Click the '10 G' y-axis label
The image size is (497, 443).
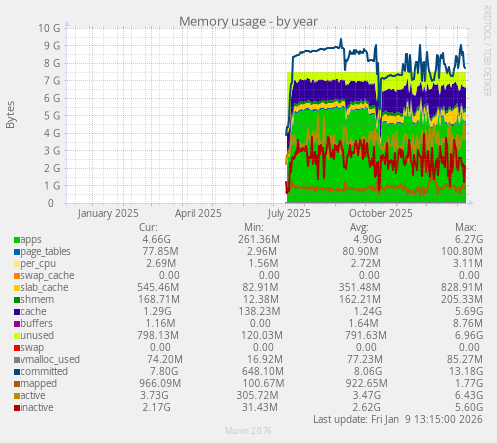coord(49,28)
